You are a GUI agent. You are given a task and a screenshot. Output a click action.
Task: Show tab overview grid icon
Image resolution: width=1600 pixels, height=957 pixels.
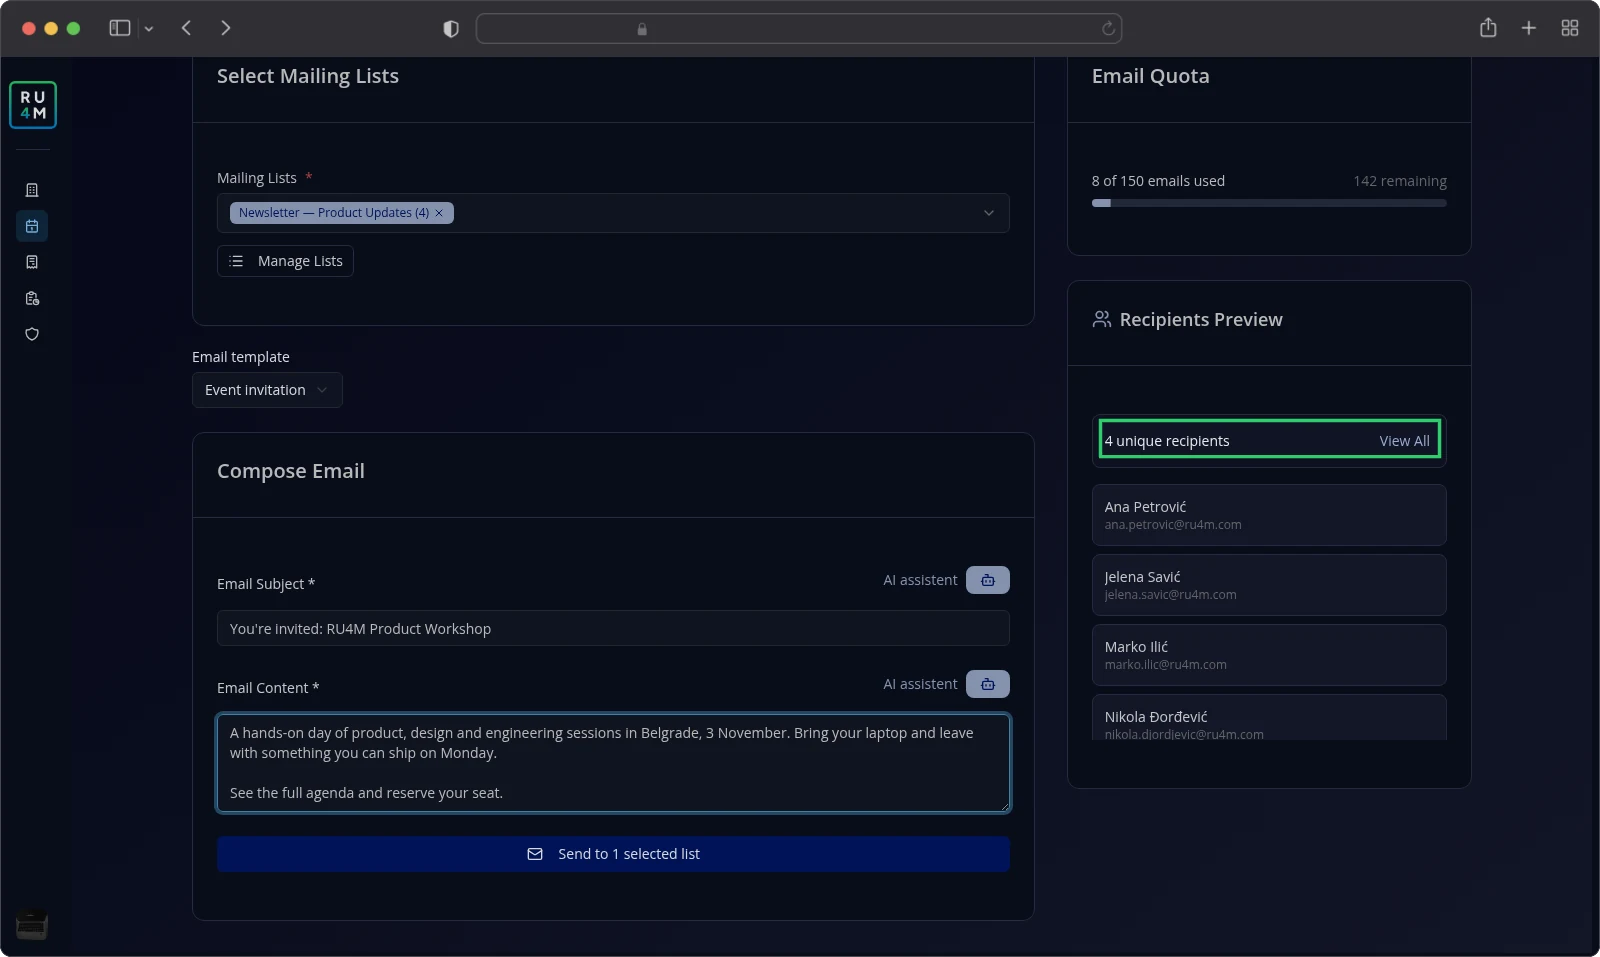[x=1570, y=28]
